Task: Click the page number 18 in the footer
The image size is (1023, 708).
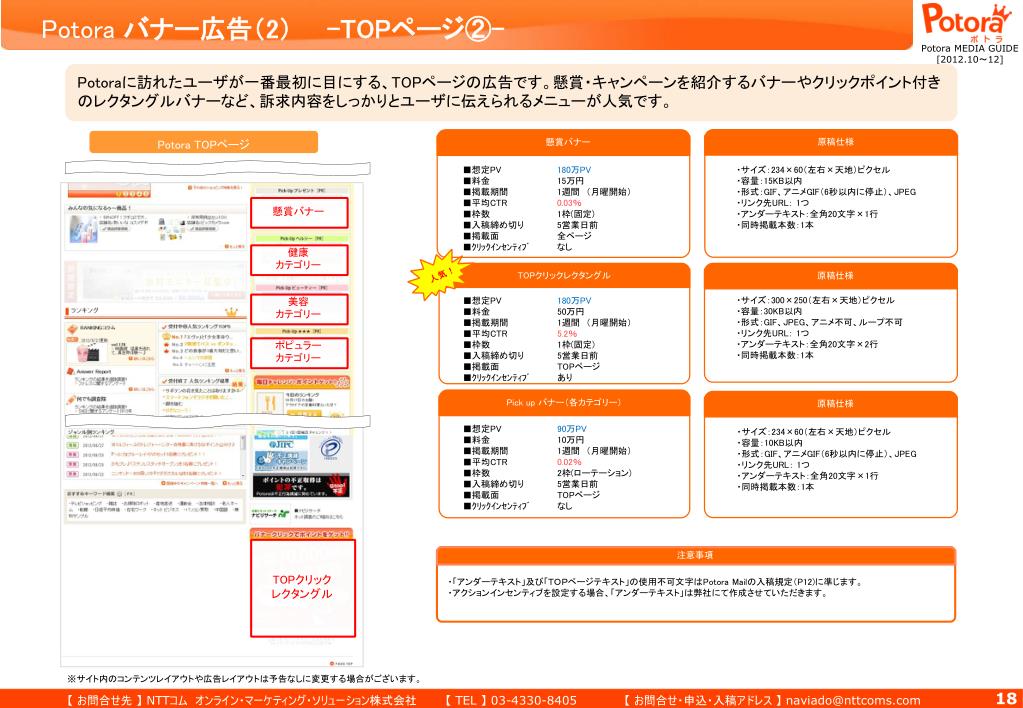Action: [x=1006, y=700]
